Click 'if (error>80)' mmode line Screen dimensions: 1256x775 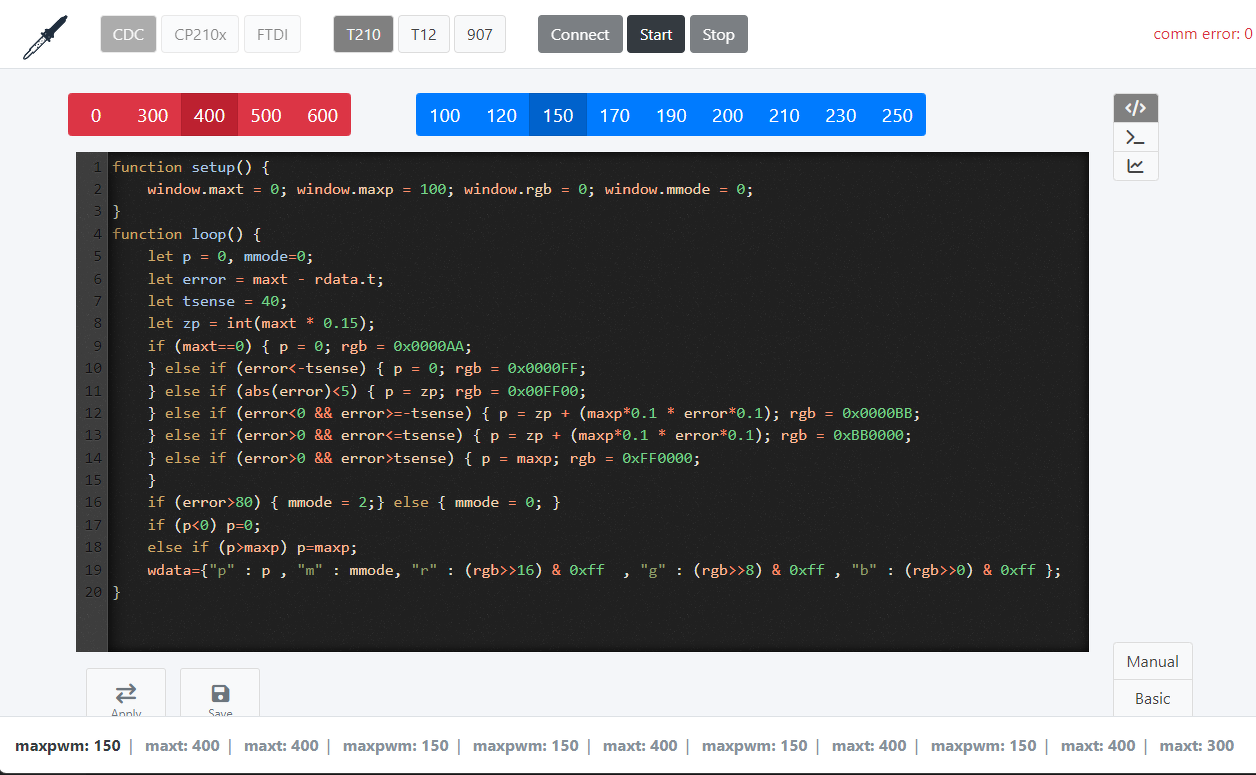click(354, 502)
